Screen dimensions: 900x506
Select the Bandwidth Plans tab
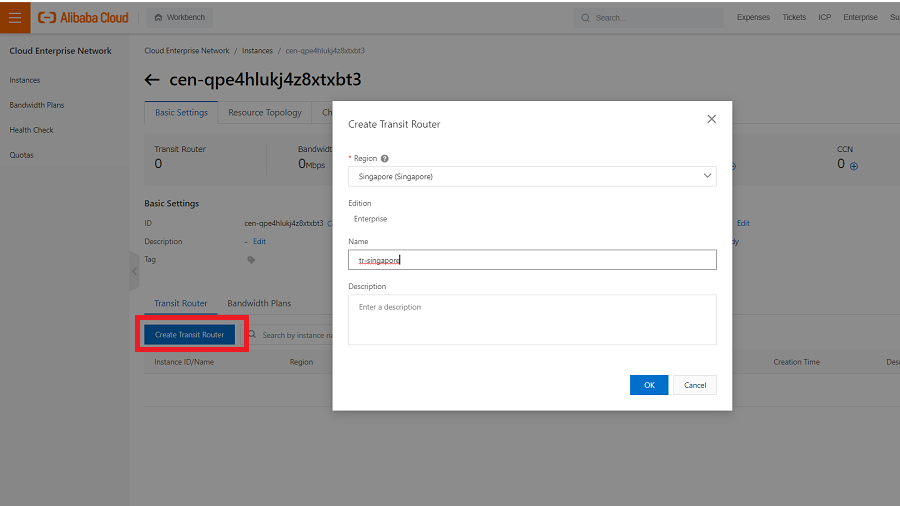(x=259, y=303)
